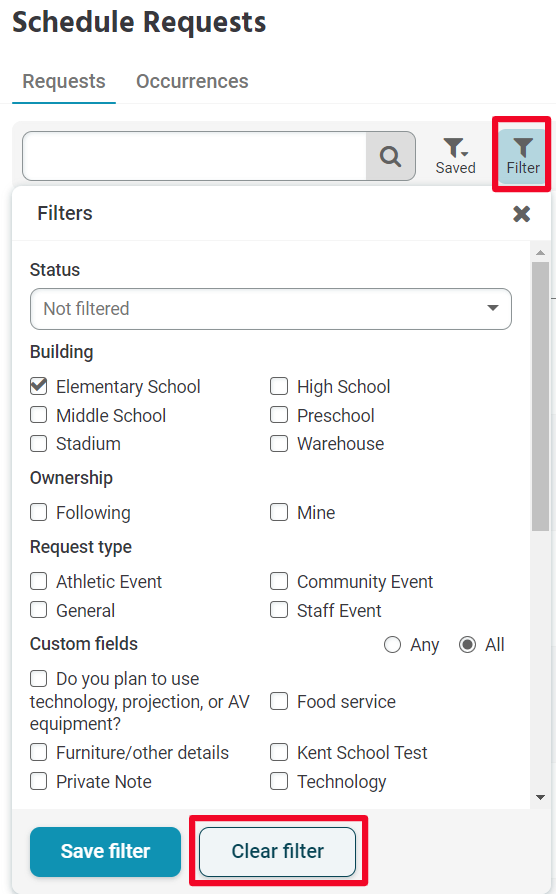Click the Status dropdown arrow
Image resolution: width=556 pixels, height=894 pixels.
[493, 308]
